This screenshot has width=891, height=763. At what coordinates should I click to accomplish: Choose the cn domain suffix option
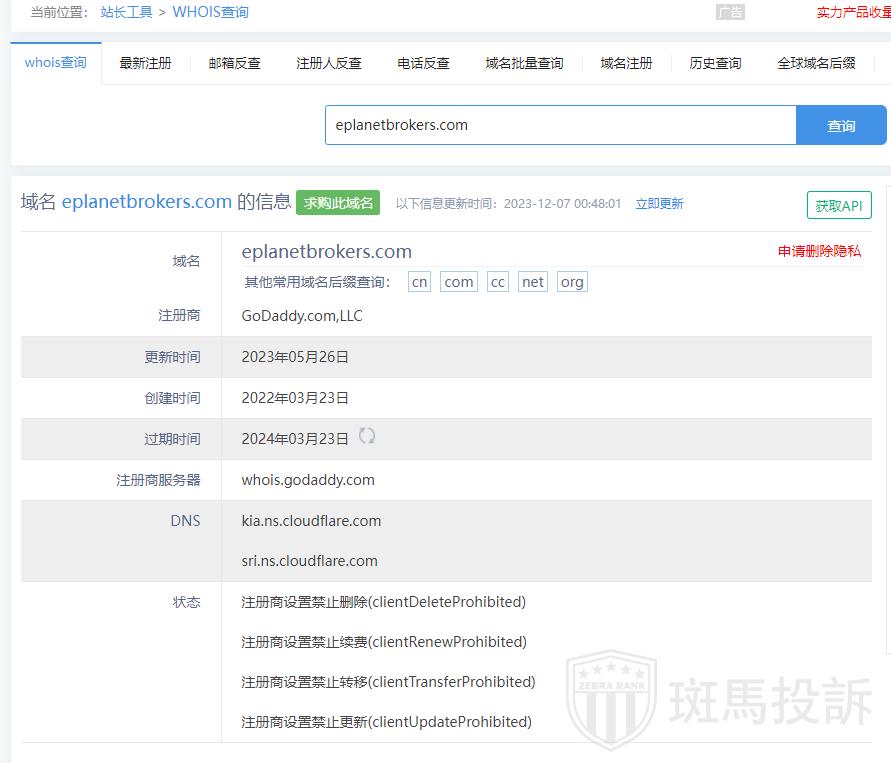(420, 282)
